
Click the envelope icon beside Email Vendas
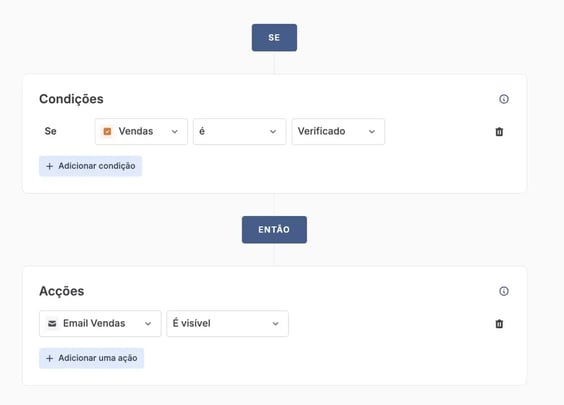(x=52, y=323)
